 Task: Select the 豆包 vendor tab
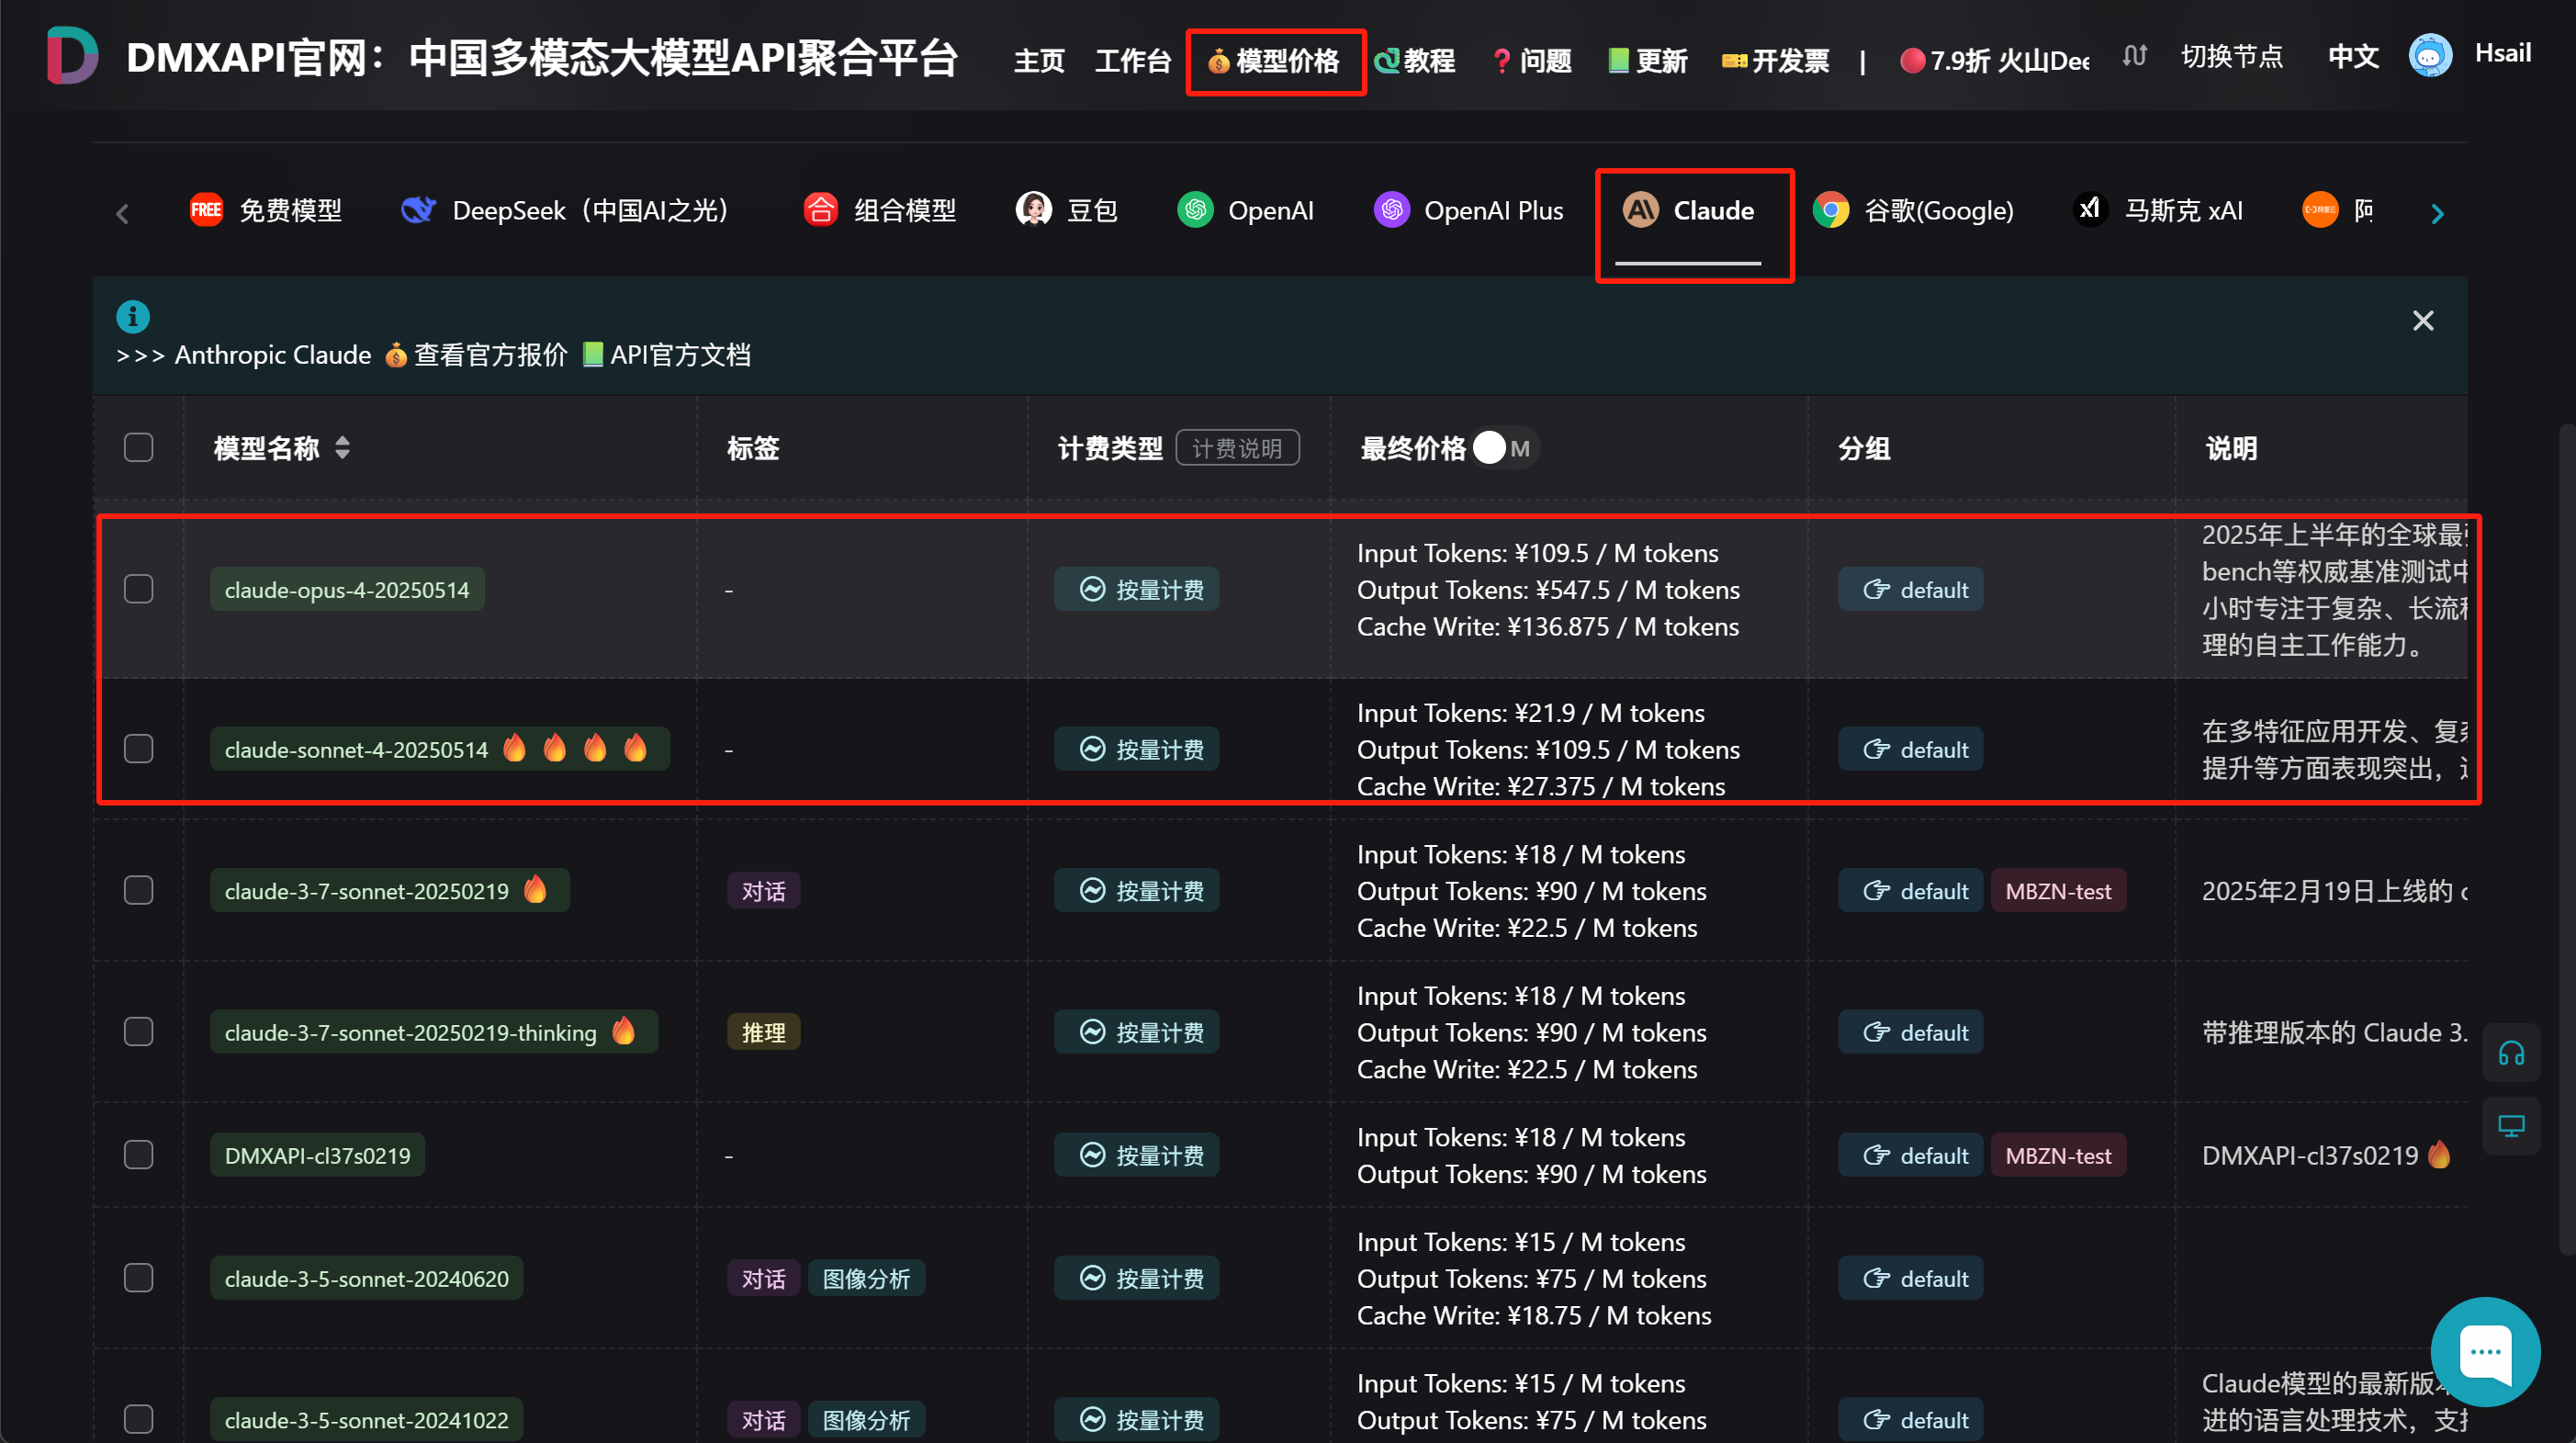1067,210
